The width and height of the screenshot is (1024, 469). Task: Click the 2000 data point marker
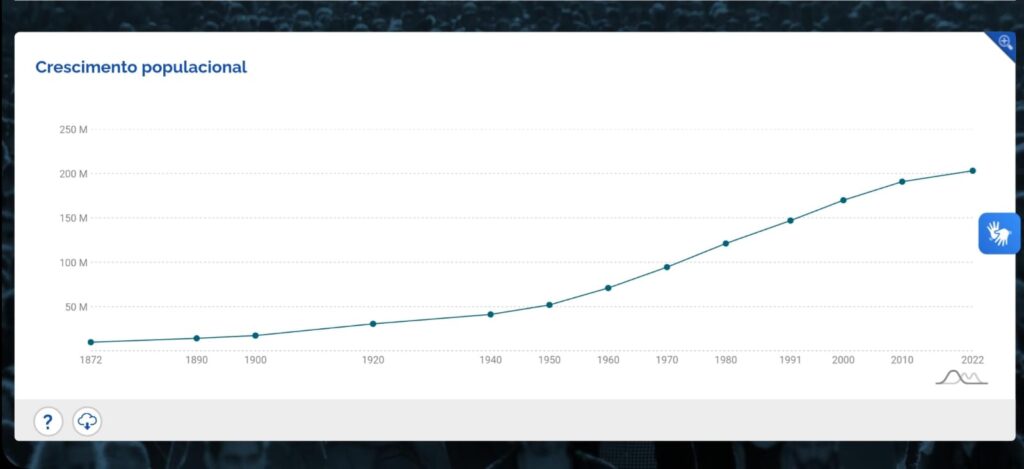[843, 200]
